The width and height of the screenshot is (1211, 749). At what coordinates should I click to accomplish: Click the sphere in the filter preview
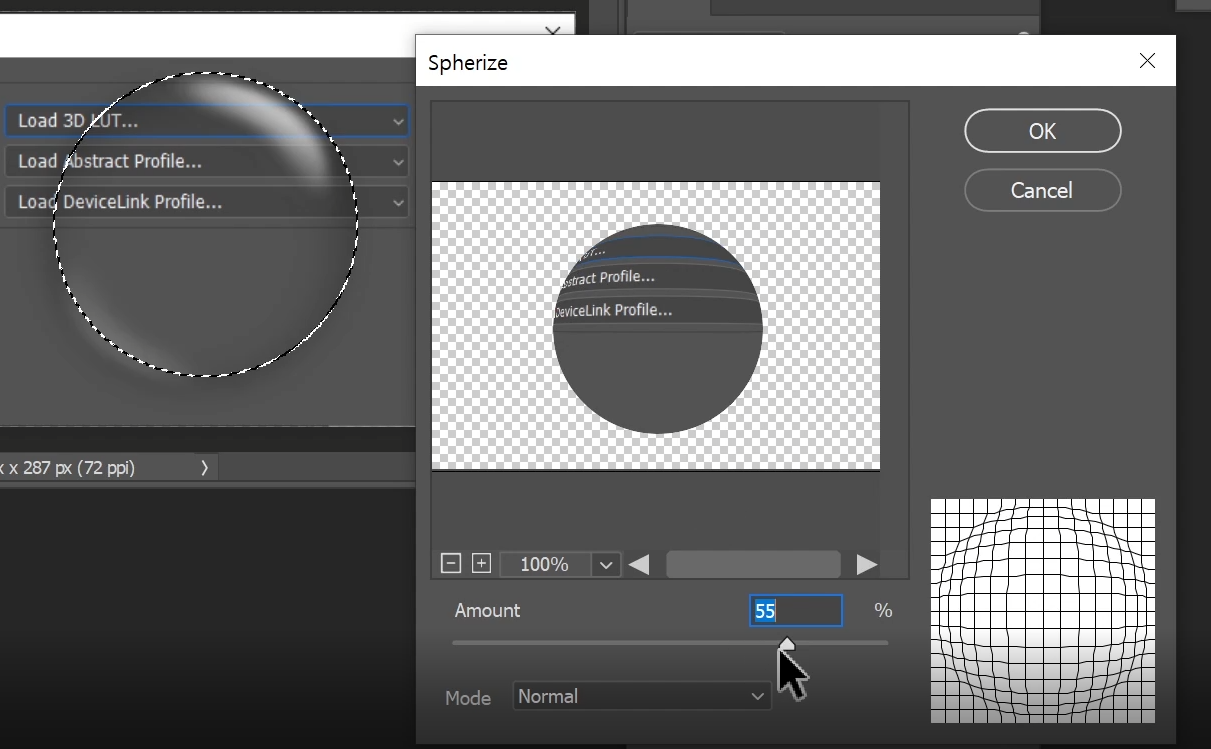658,329
